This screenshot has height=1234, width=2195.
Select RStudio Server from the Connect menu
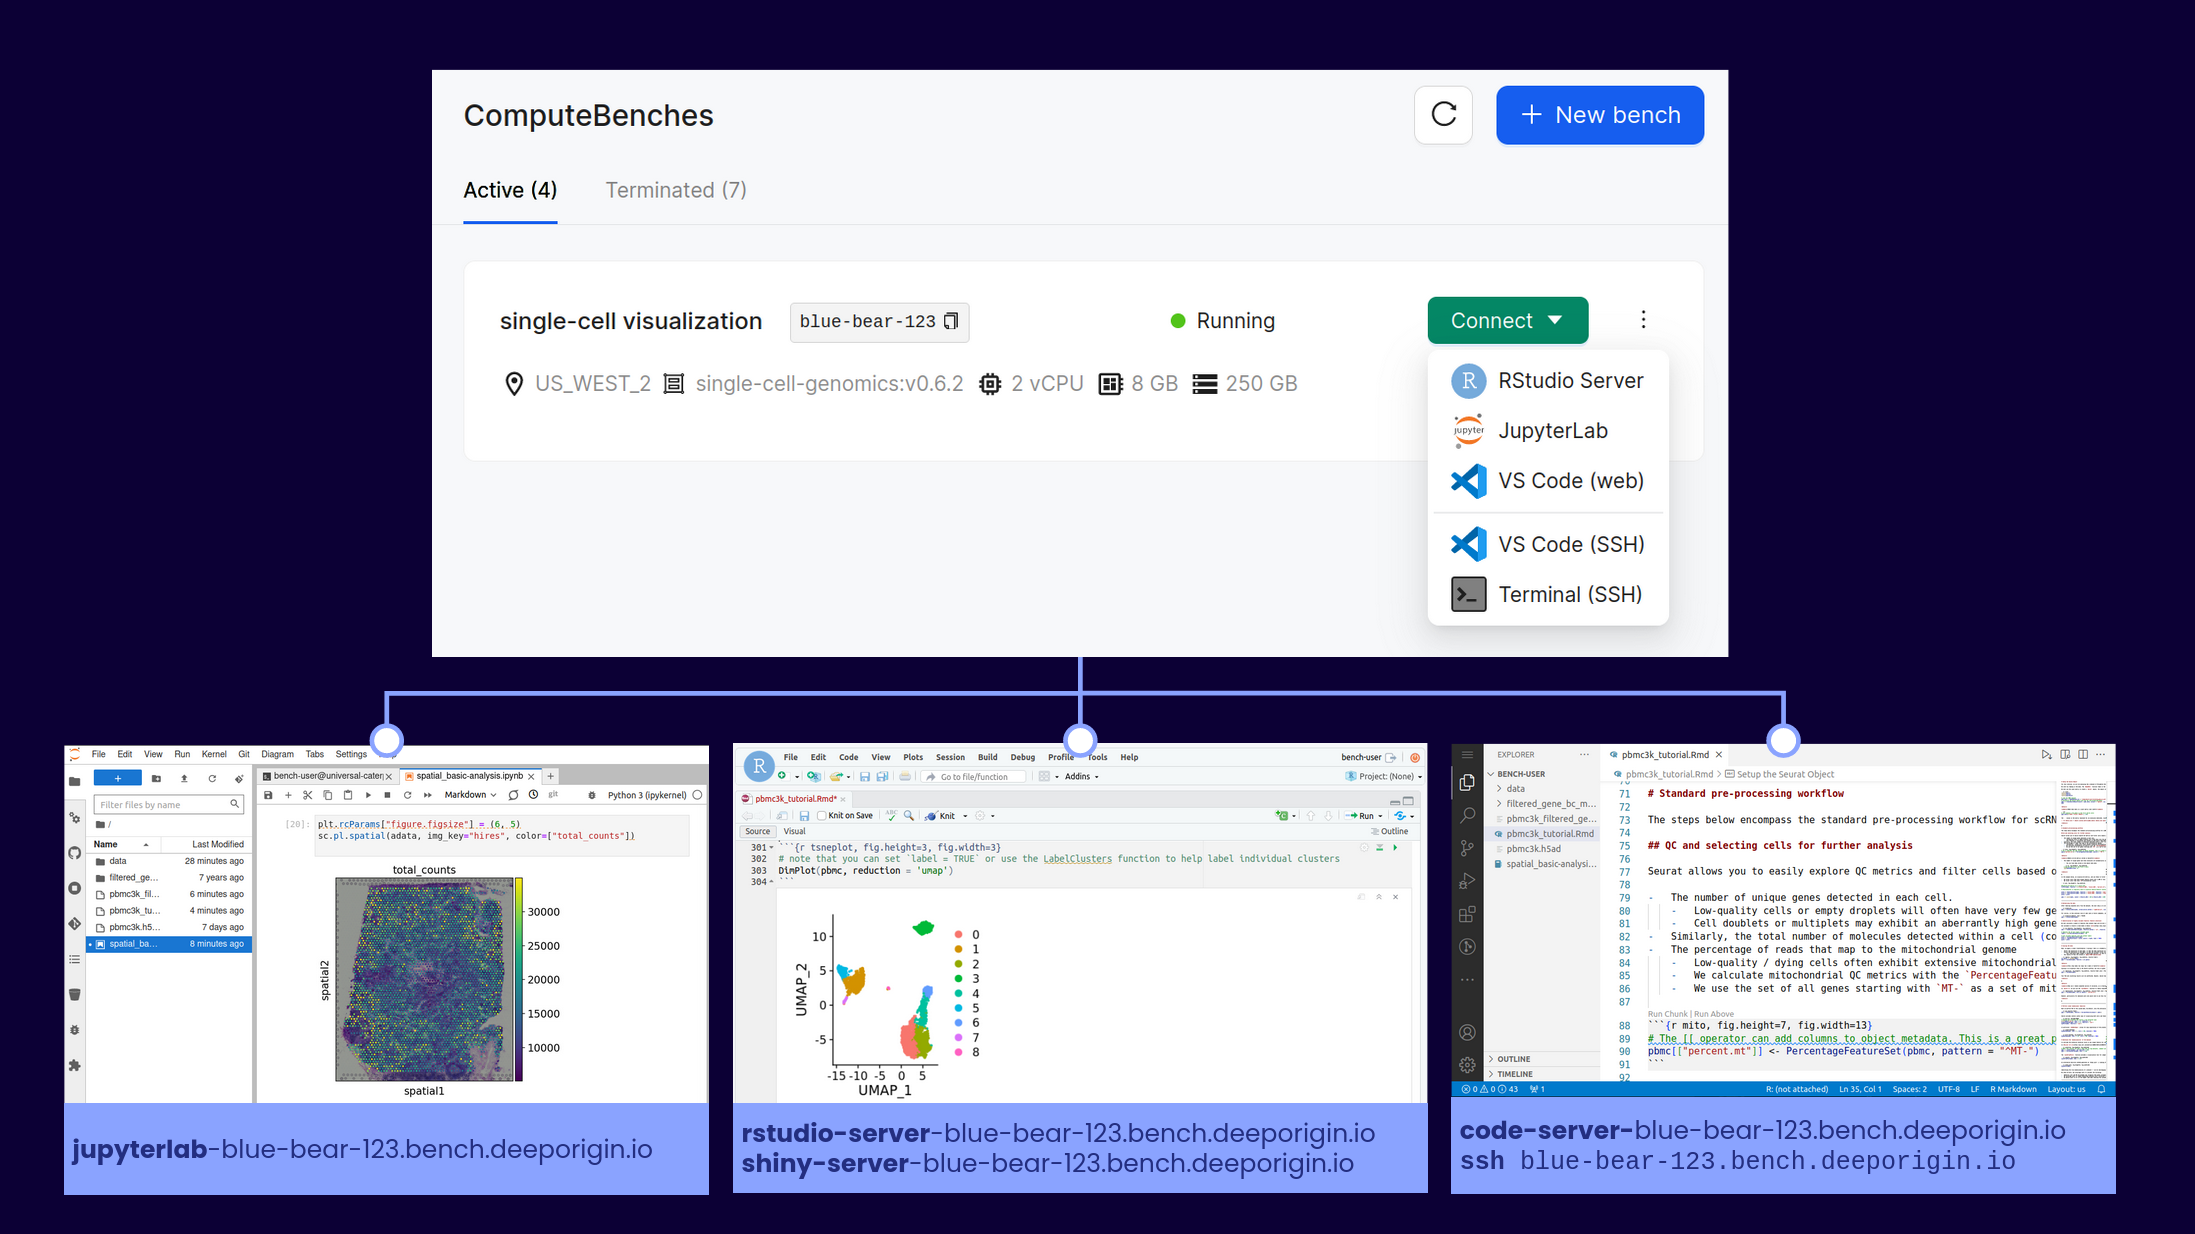pos(1570,380)
